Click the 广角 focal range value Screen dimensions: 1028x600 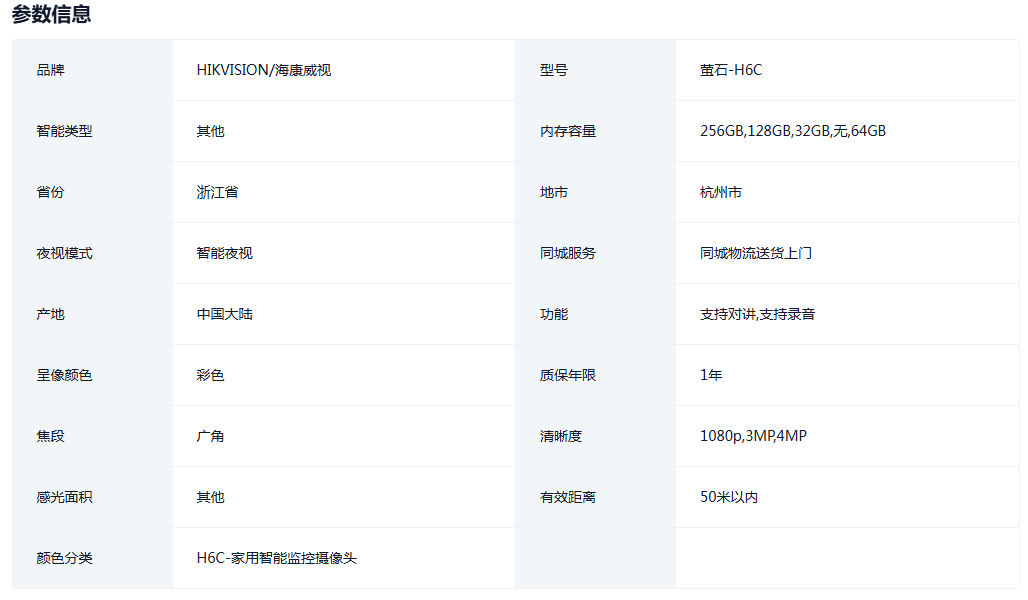tap(210, 436)
